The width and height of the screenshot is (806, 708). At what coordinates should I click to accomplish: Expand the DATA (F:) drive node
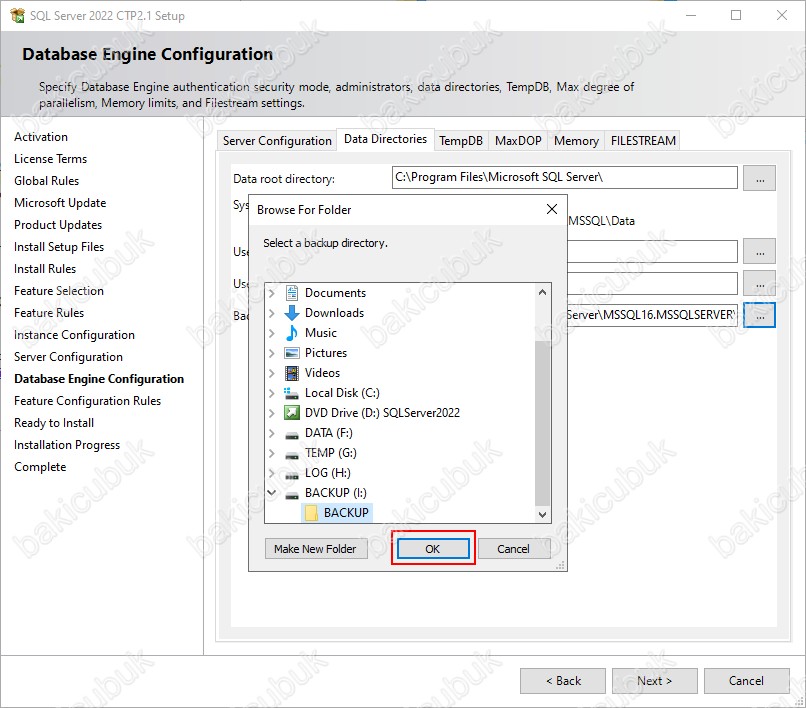click(x=272, y=433)
